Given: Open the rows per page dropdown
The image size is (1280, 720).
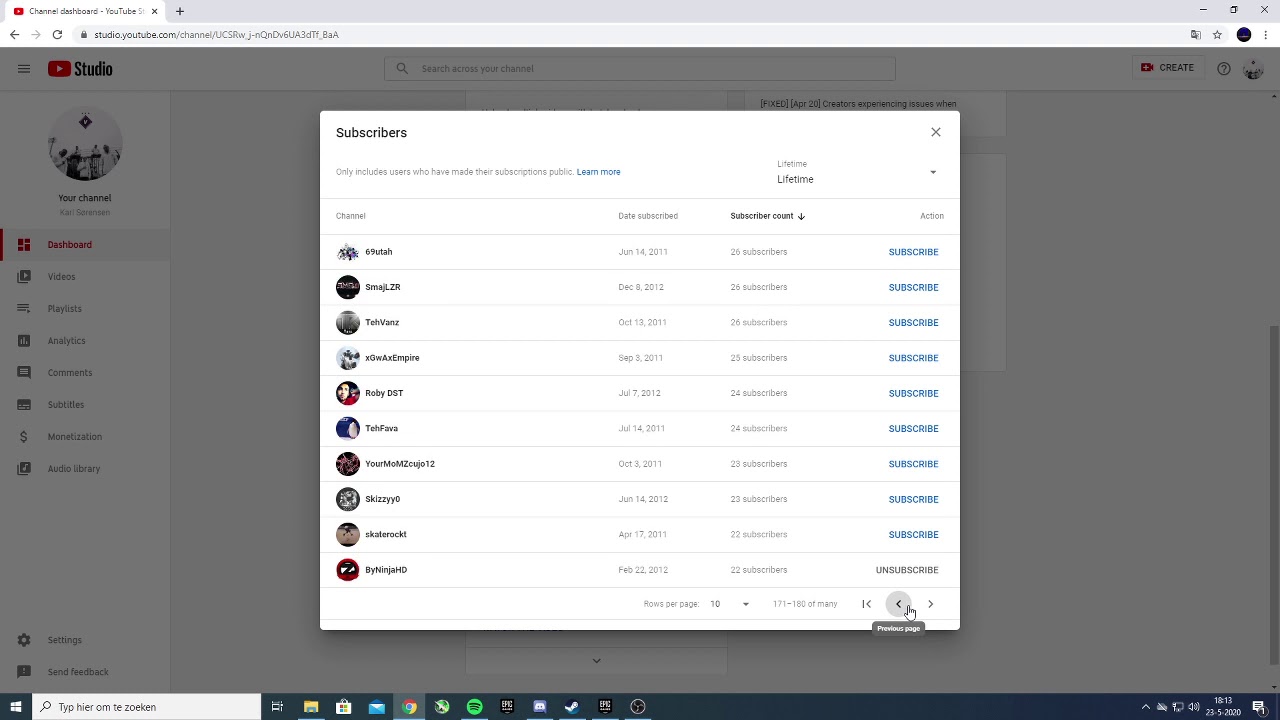Looking at the screenshot, I should tap(729, 604).
